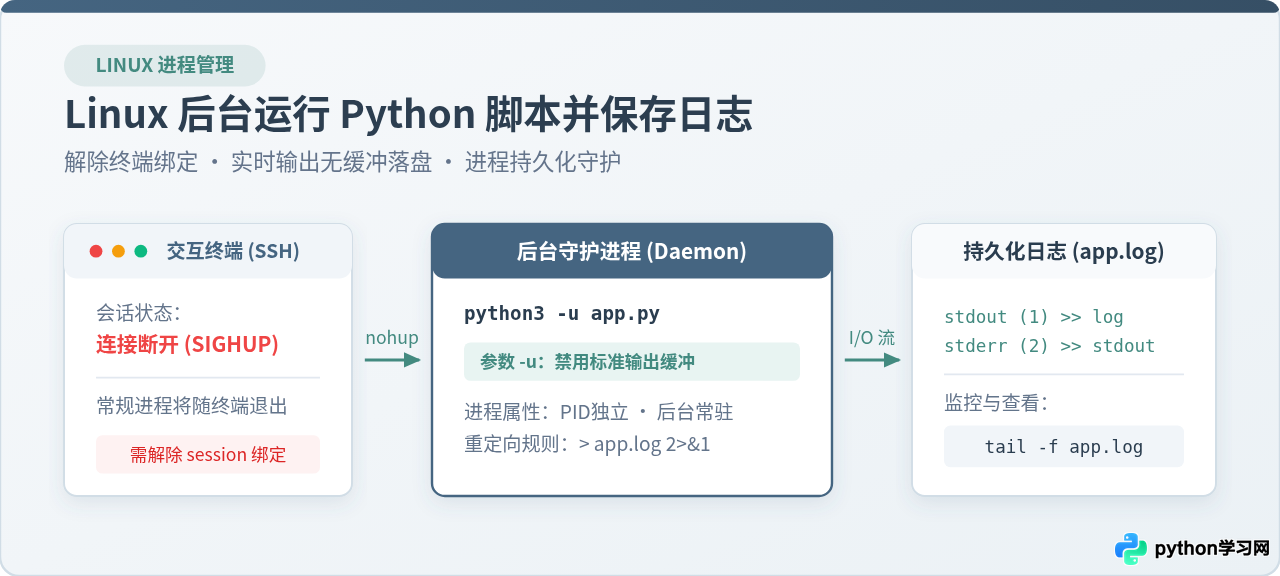Click the stdout (1) >> log line
Screen dimensions: 1280x576
coord(1034,317)
